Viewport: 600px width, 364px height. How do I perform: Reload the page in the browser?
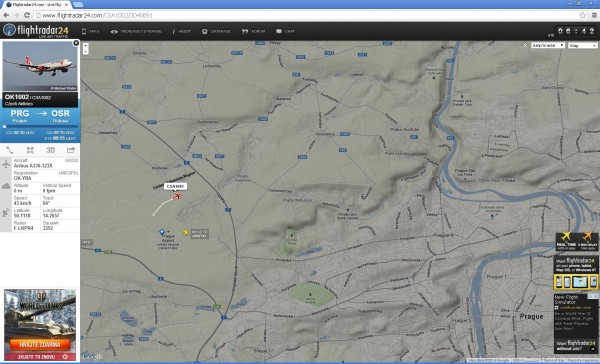click(26, 15)
